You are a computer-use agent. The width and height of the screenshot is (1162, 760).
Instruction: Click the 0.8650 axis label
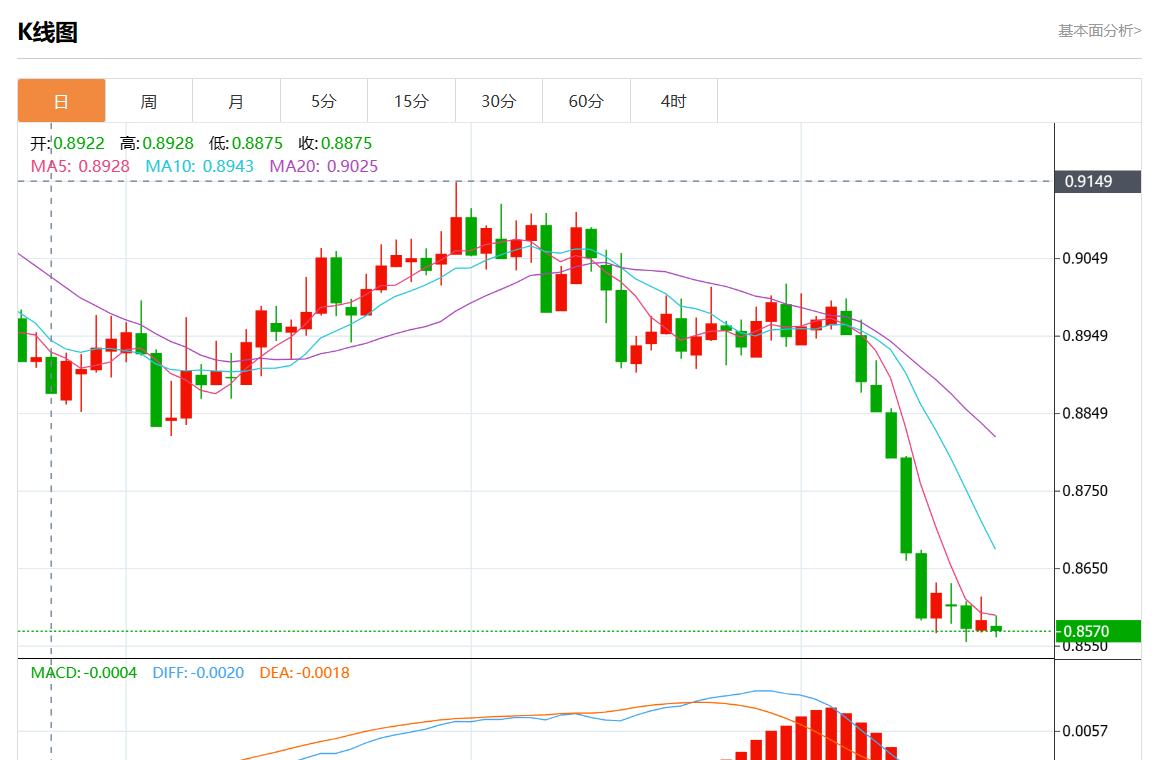(1086, 569)
